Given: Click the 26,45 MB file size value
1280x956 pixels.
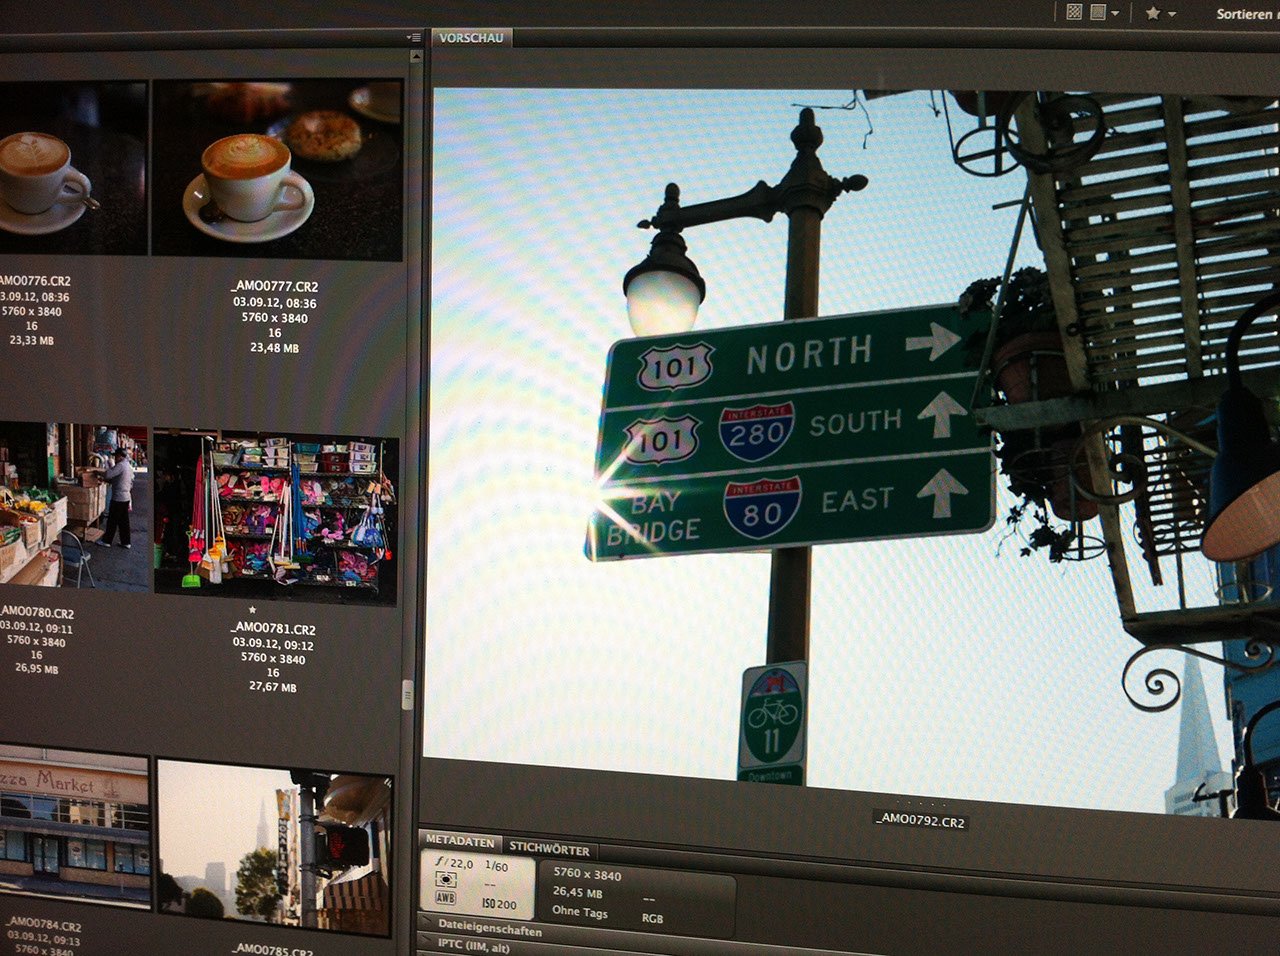Looking at the screenshot, I should pos(578,893).
